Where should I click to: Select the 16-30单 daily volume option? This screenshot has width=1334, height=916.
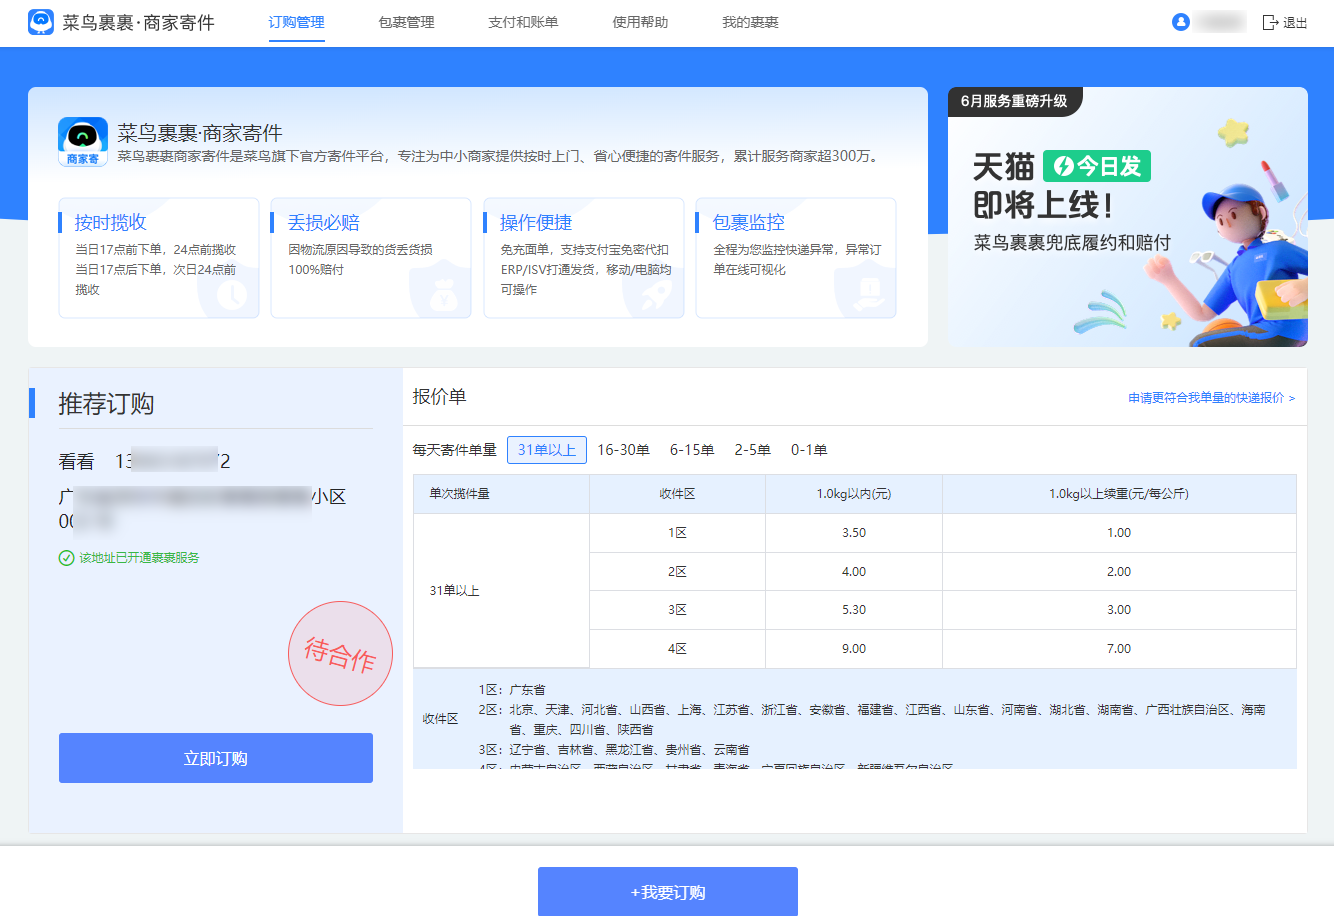click(x=623, y=450)
